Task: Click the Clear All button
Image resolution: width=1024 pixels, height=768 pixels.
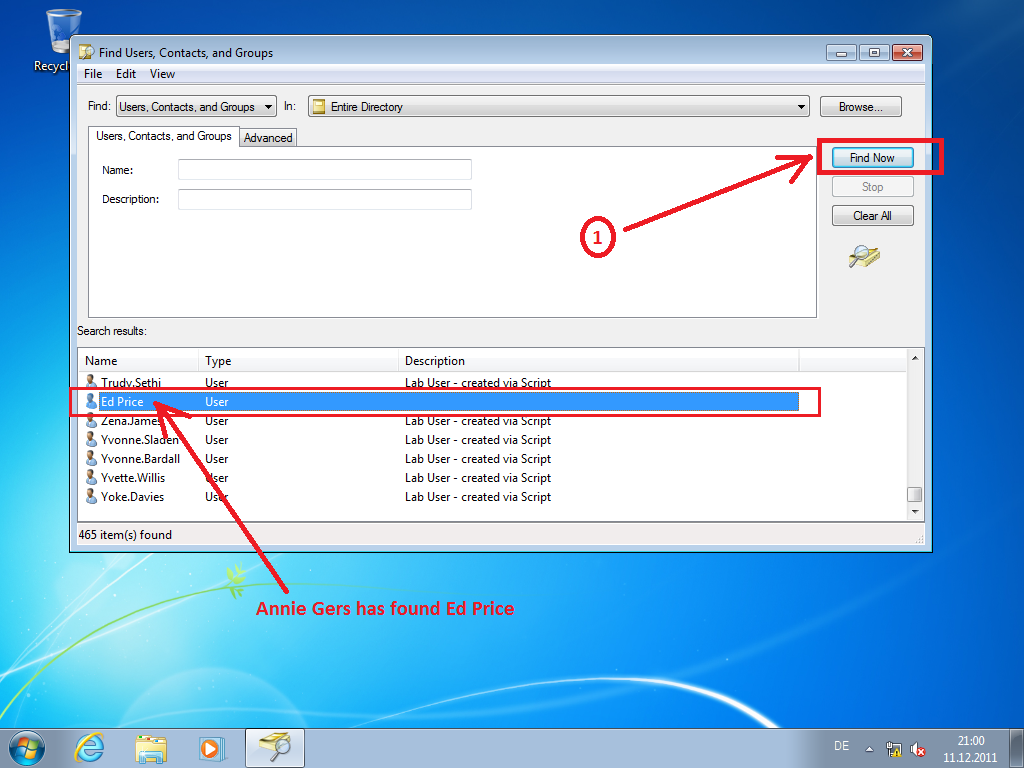Action: pos(872,216)
